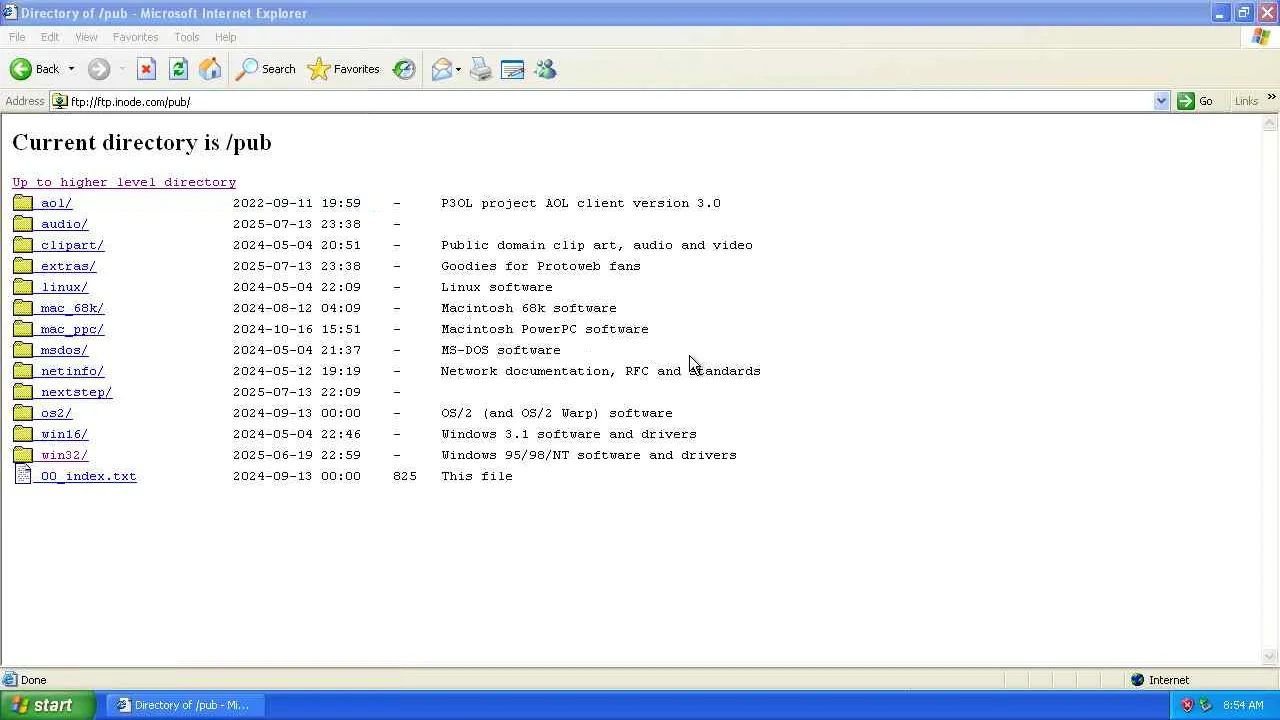
Task: Expand the Links toolbar chevron
Action: pyautogui.click(x=1271, y=97)
